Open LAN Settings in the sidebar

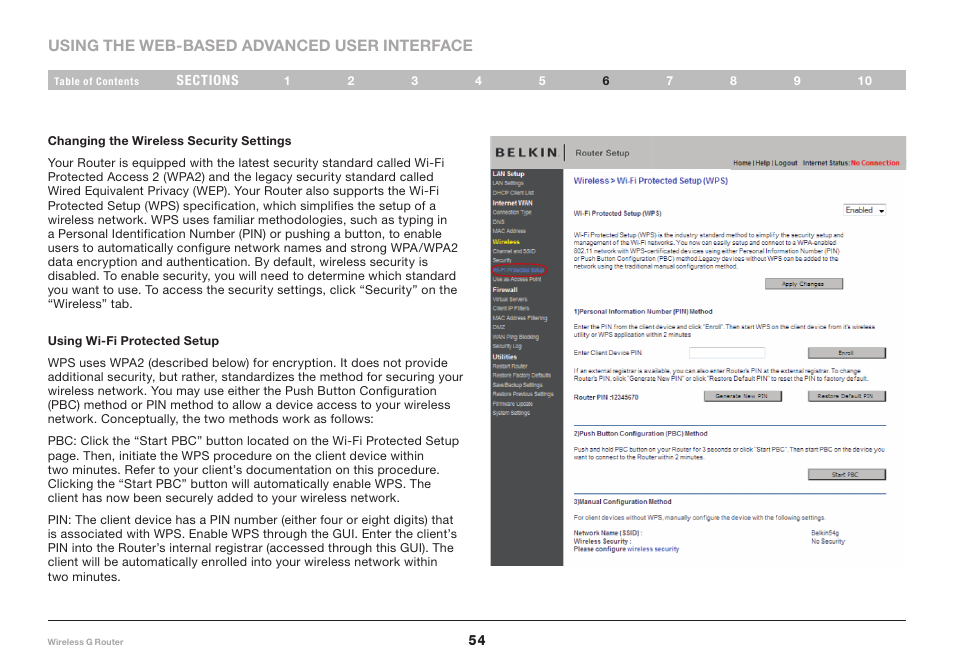click(508, 183)
